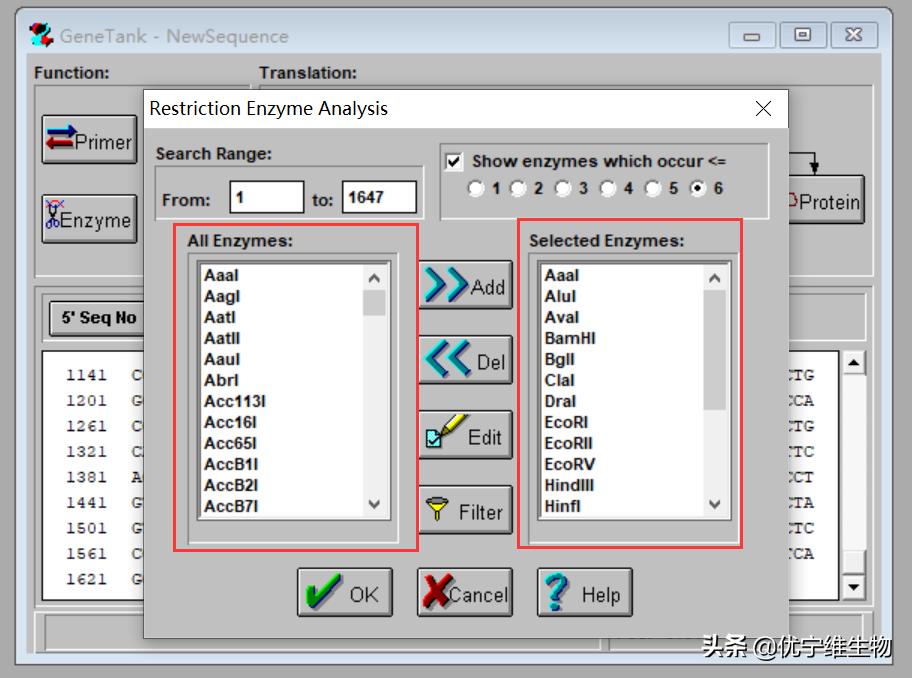This screenshot has width=912, height=678.
Task: Select AccB2I in All Enzymes list
Action: (x=231, y=485)
